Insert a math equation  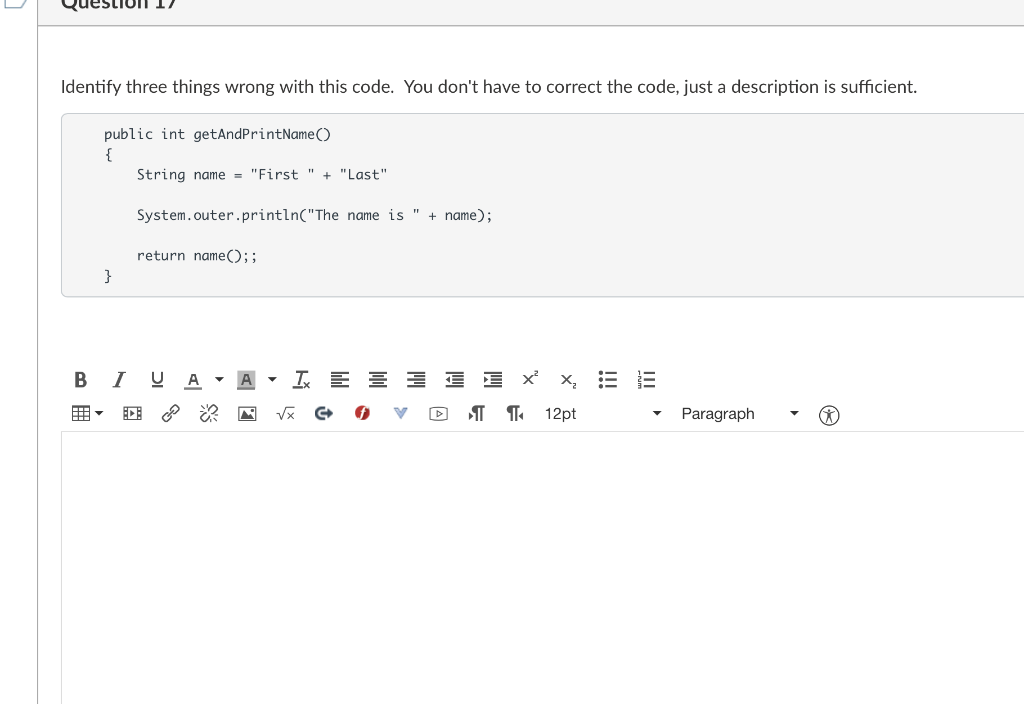[x=285, y=413]
